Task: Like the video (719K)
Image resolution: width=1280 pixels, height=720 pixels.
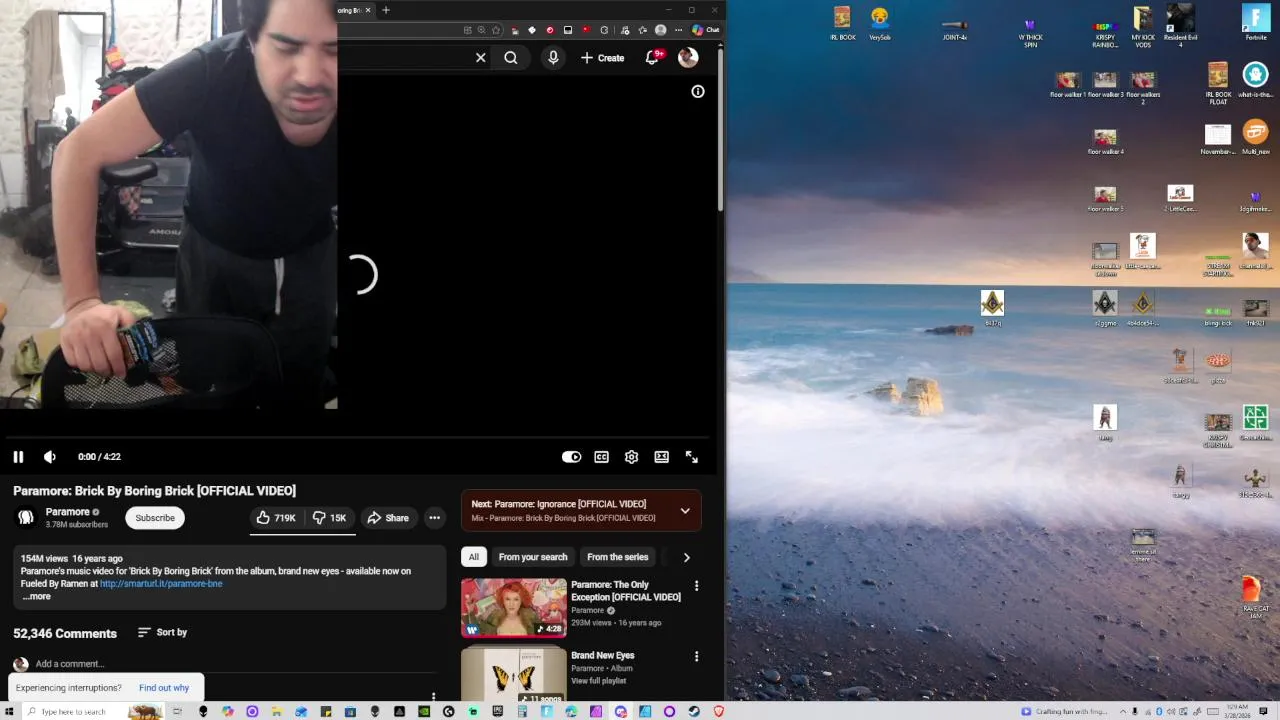Action: point(276,518)
